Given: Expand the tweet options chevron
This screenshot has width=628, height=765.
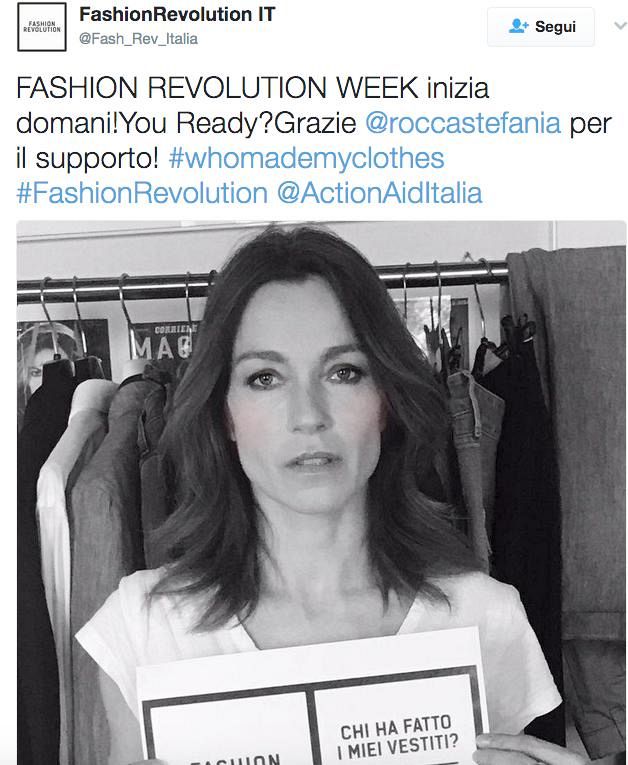Looking at the screenshot, I should pos(620,25).
